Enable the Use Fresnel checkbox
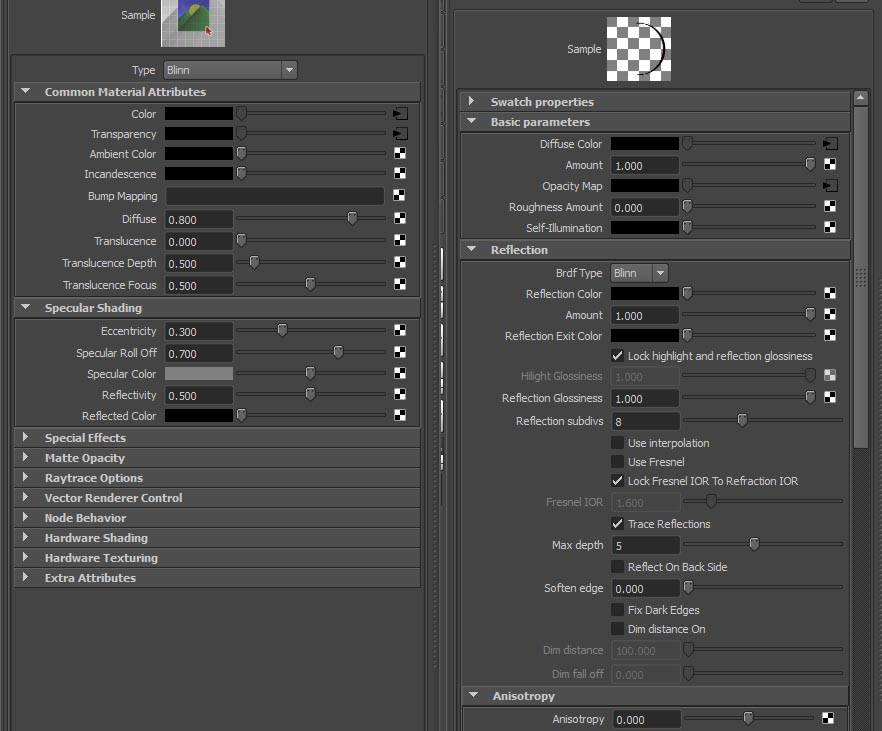882x731 pixels. coord(618,462)
